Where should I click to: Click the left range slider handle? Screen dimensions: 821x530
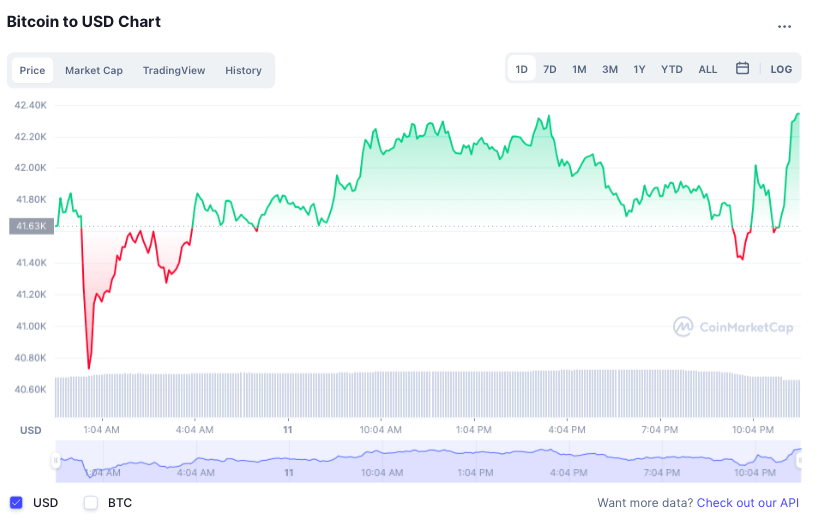coord(56,460)
